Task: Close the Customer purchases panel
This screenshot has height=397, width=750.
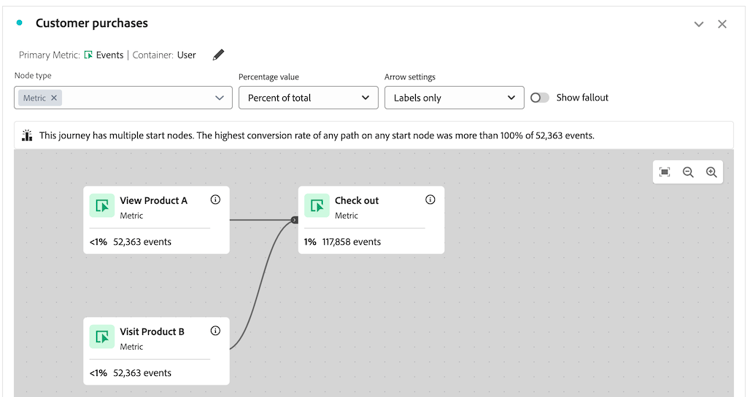Action: click(722, 24)
